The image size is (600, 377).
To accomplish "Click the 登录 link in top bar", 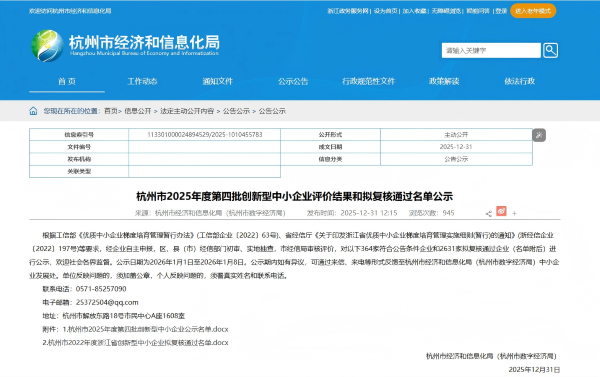I will tap(501, 11).
